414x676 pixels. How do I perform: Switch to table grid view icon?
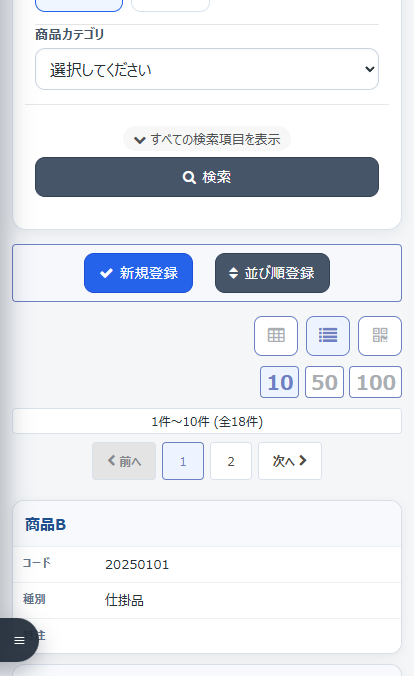click(x=276, y=336)
